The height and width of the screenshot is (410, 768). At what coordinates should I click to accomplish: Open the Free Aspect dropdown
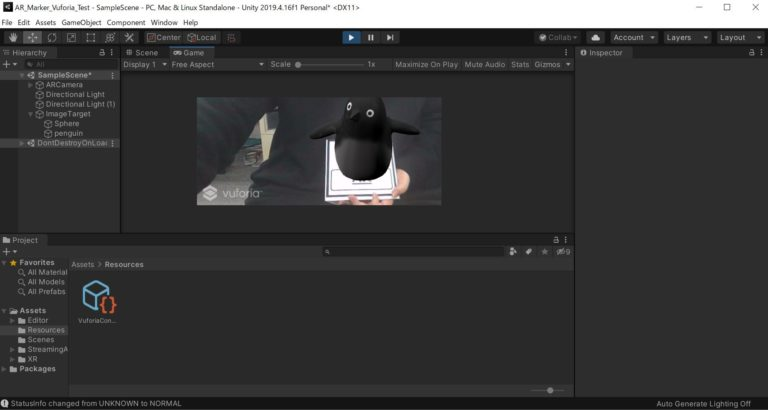tap(218, 65)
